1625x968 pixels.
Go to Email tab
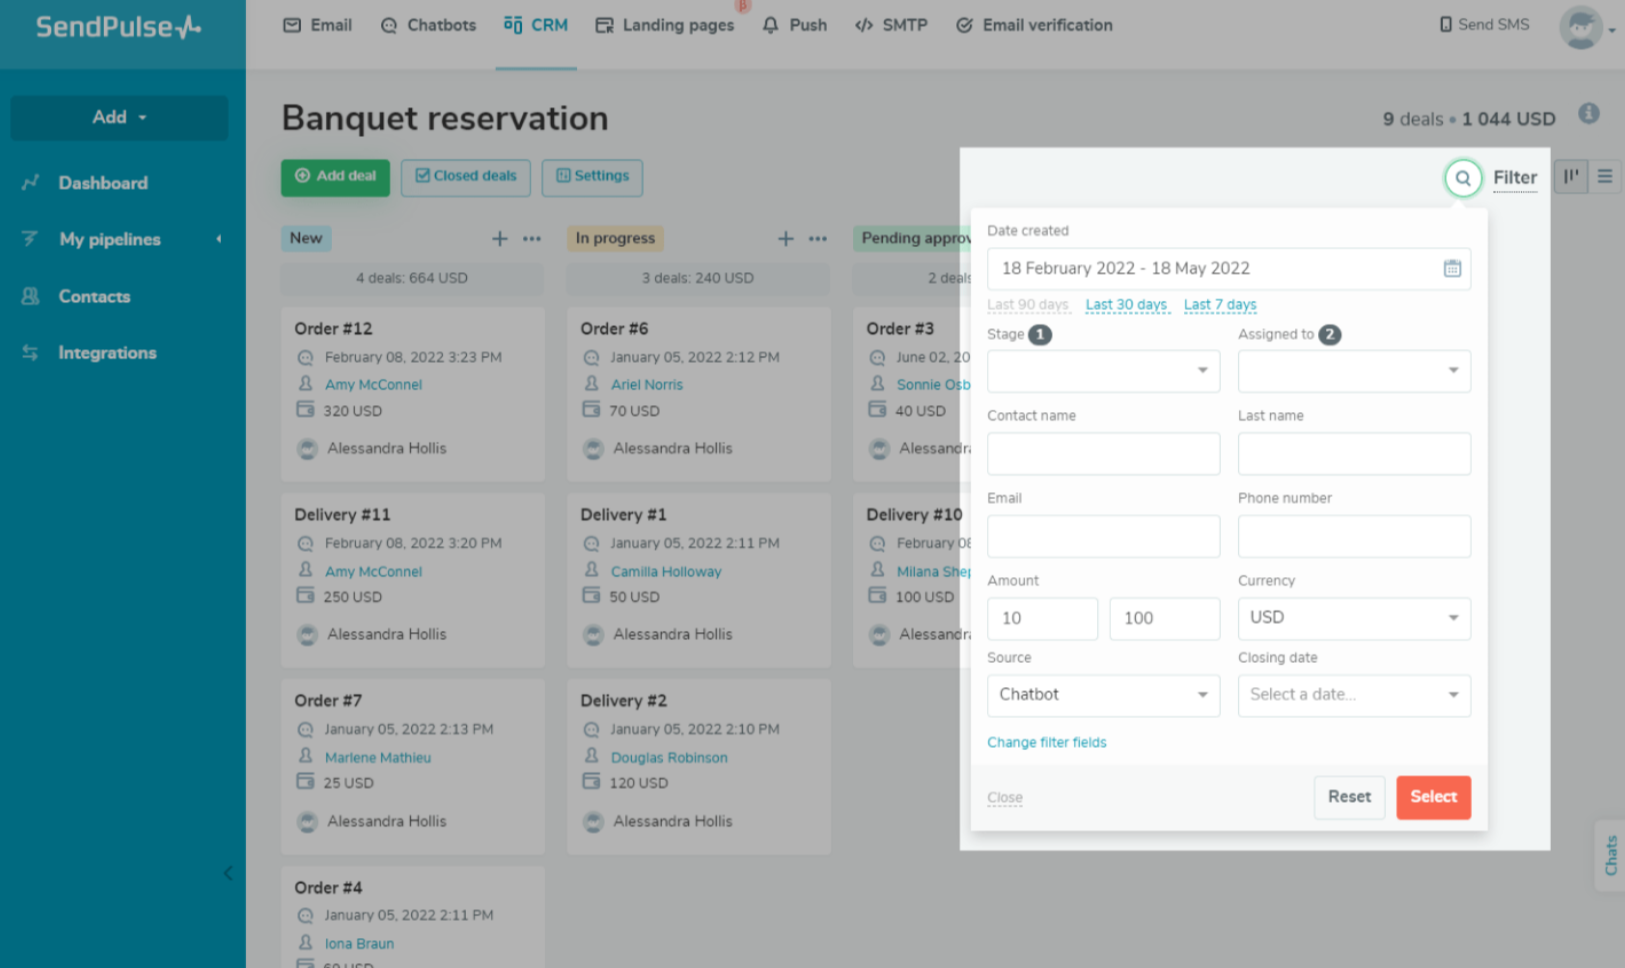[x=318, y=25]
